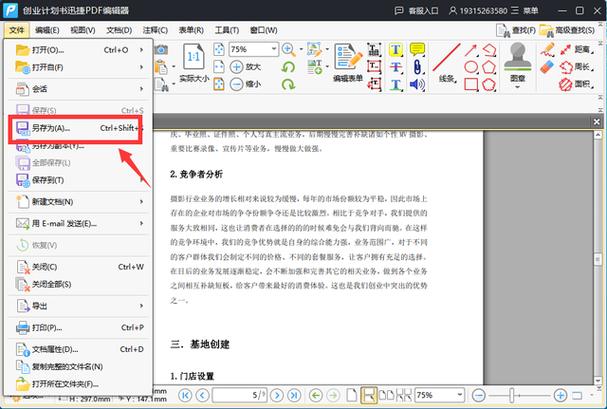Choose Close (关闭) Ctrl+W menu item
Image resolution: width=607 pixels, height=409 pixels.
[x=77, y=267]
